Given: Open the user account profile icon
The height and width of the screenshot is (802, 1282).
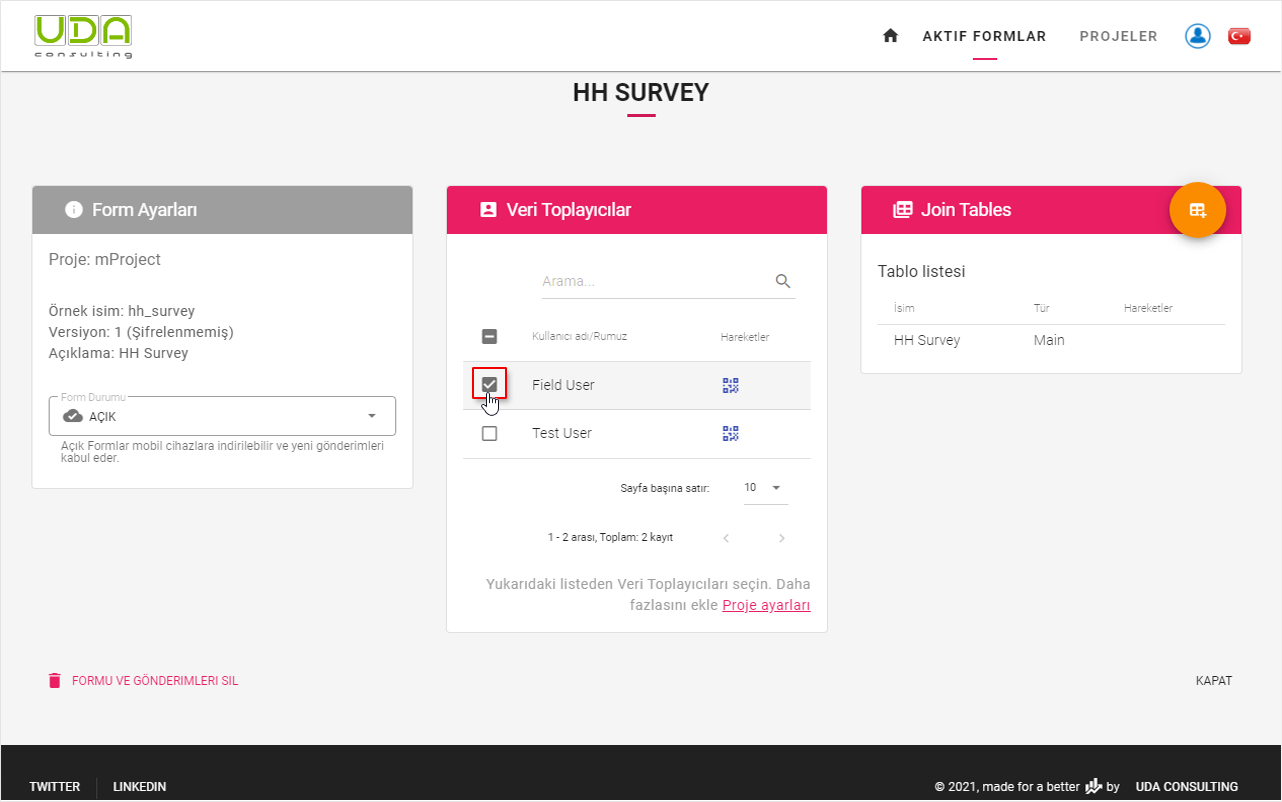Looking at the screenshot, I should click(x=1198, y=36).
